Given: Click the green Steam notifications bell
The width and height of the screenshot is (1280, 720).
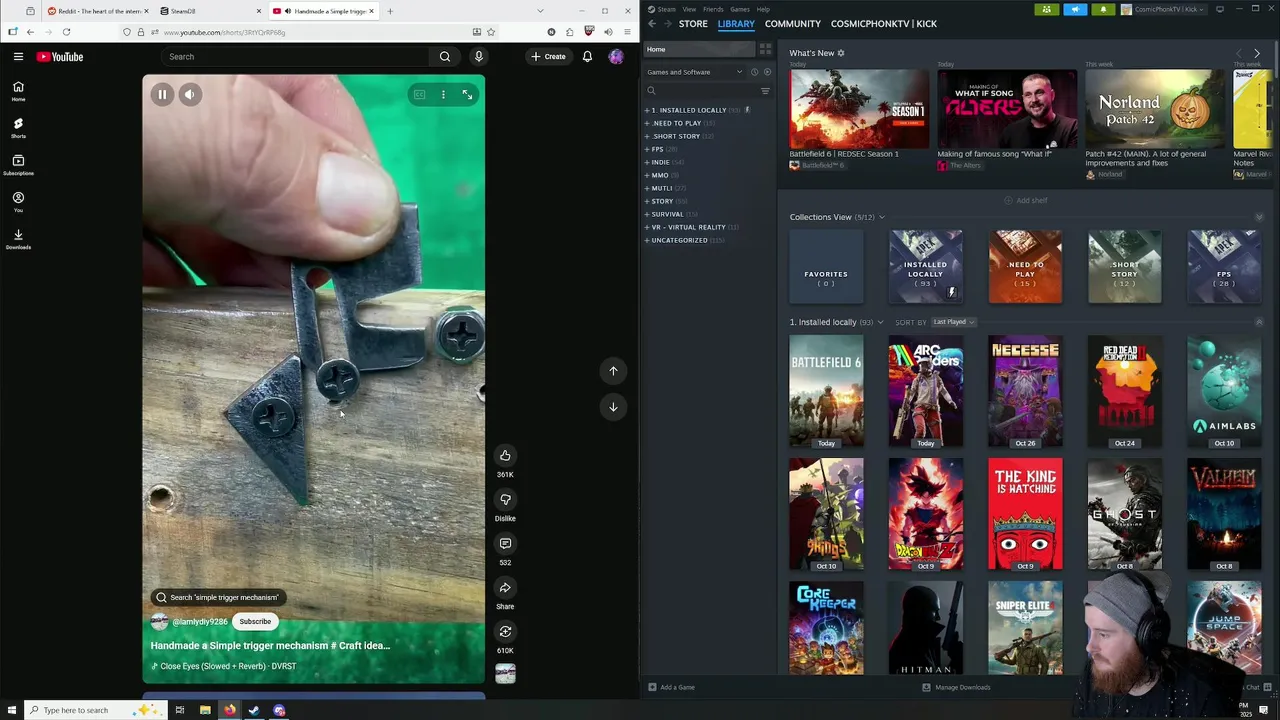Looking at the screenshot, I should click(x=1103, y=9).
